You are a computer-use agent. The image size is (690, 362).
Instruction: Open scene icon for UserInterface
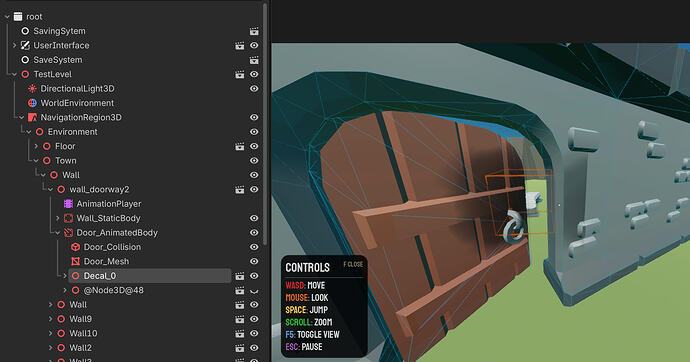point(239,45)
